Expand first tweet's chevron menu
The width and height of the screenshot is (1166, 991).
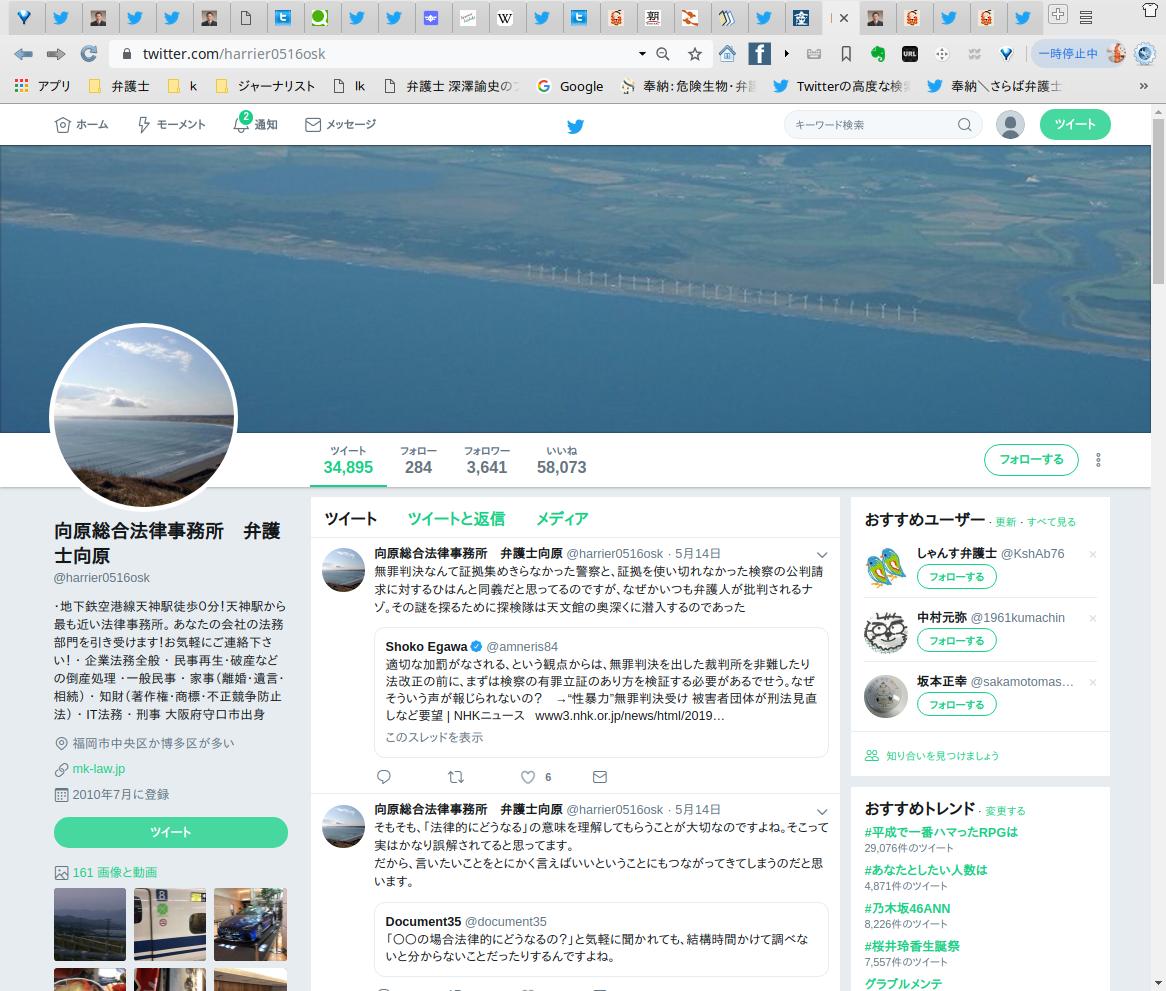pos(822,555)
